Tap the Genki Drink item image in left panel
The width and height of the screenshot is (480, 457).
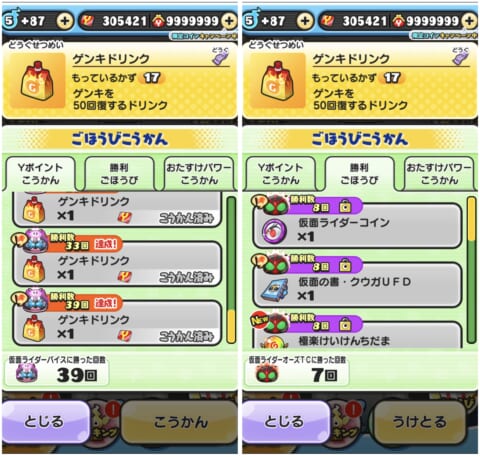(37, 81)
